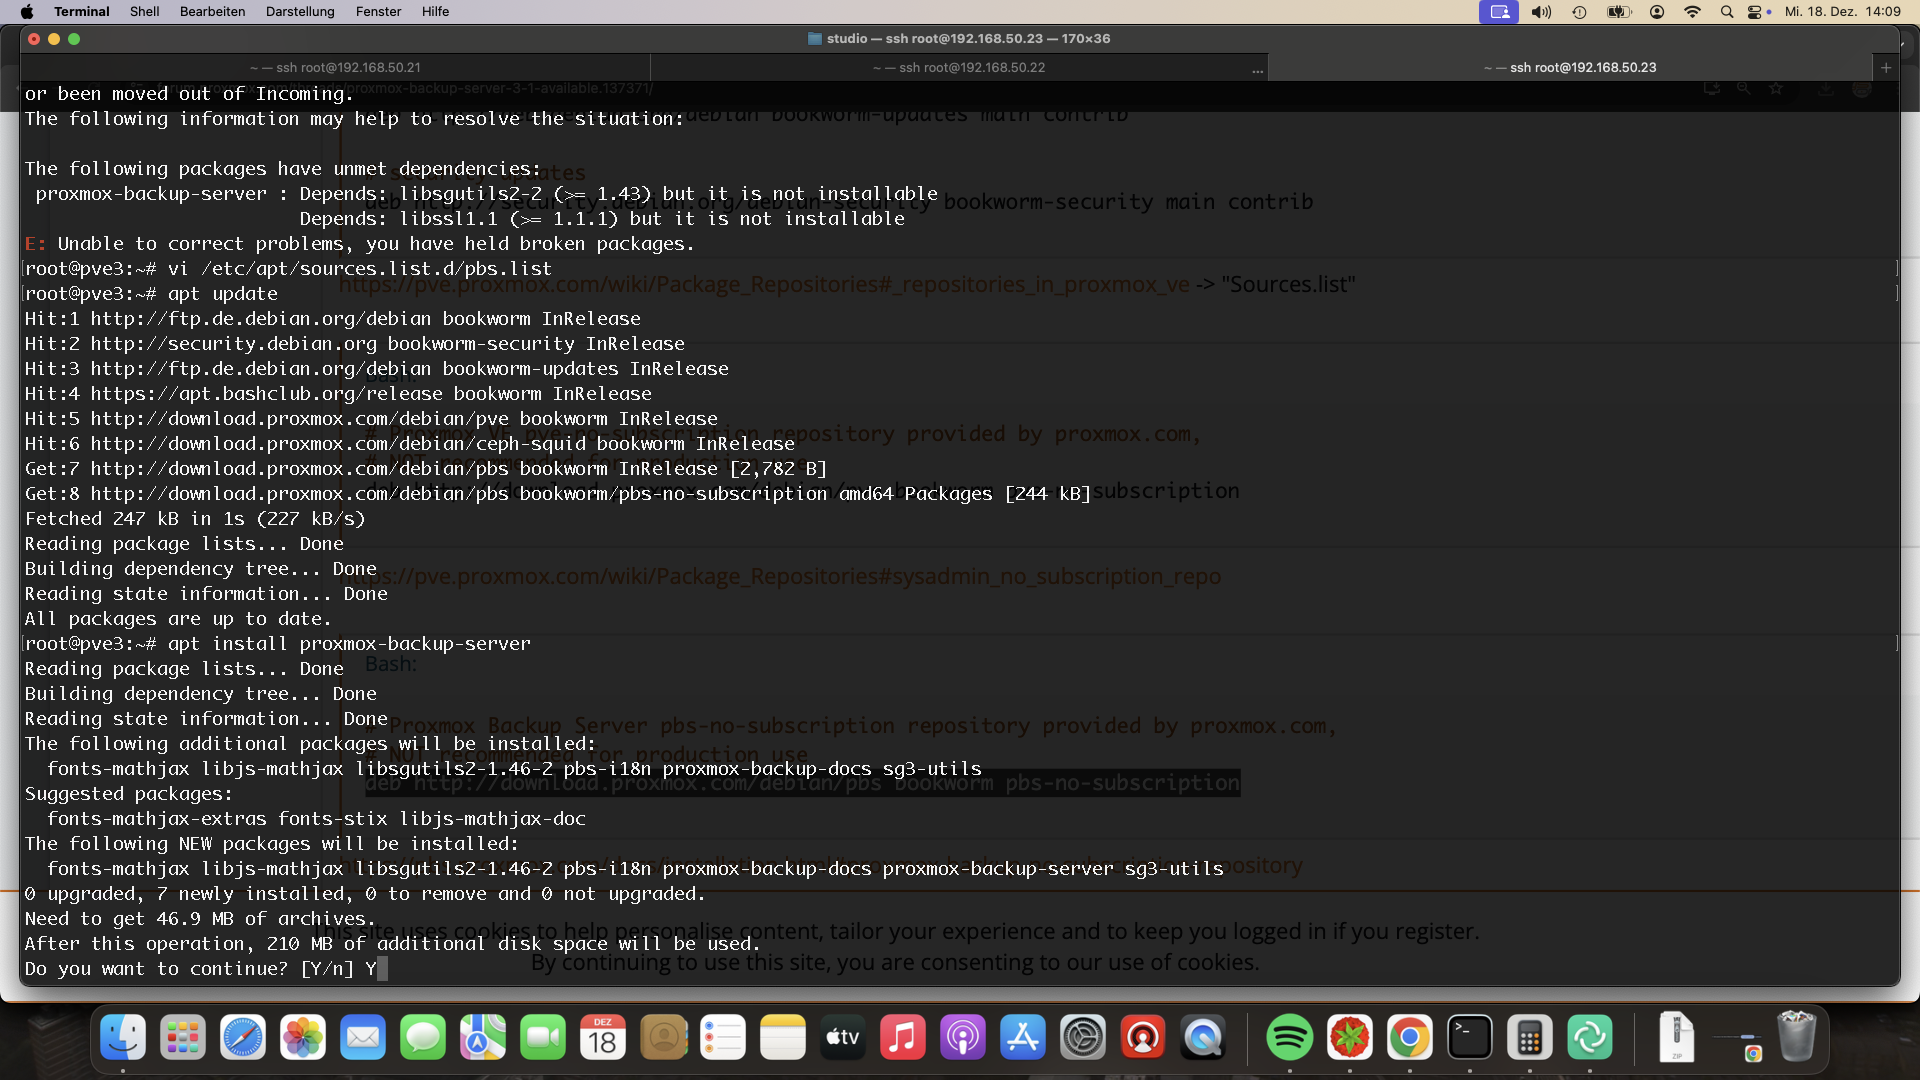The image size is (1920, 1080).
Task: Click the battery status icon
Action: [1618, 11]
